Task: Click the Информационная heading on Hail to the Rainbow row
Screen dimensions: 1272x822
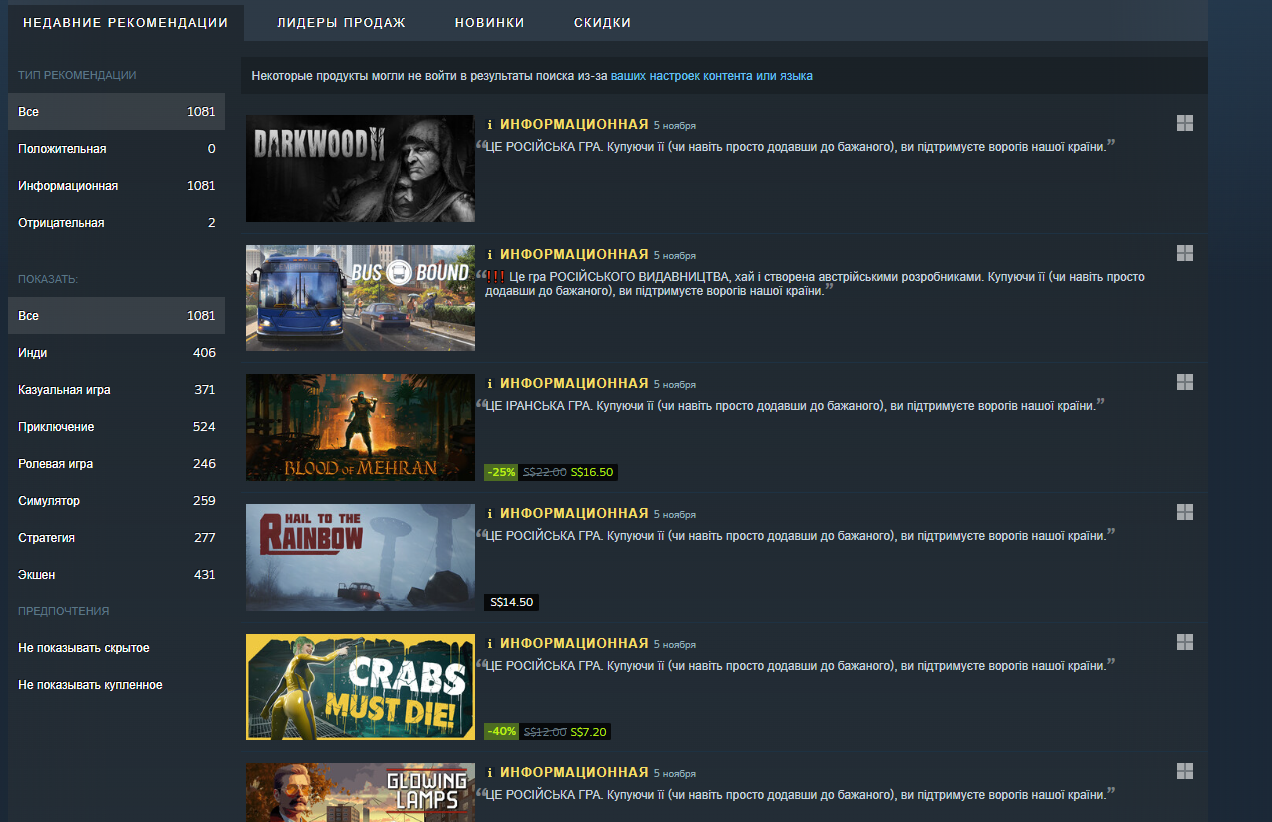Action: point(574,513)
